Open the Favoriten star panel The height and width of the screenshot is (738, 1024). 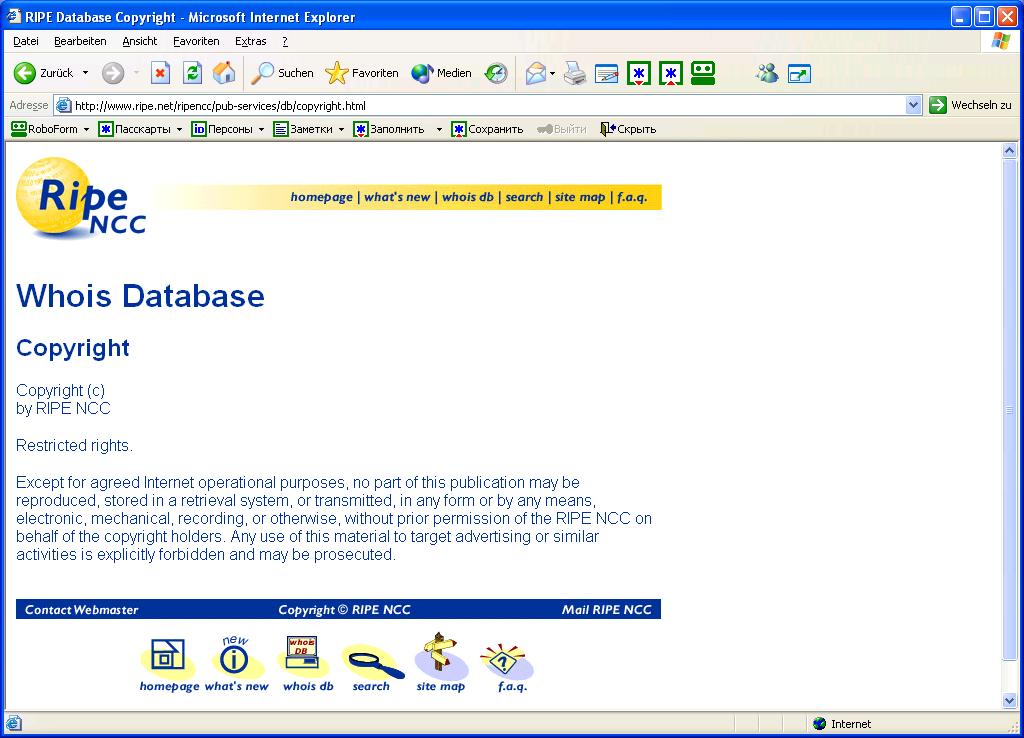[362, 73]
